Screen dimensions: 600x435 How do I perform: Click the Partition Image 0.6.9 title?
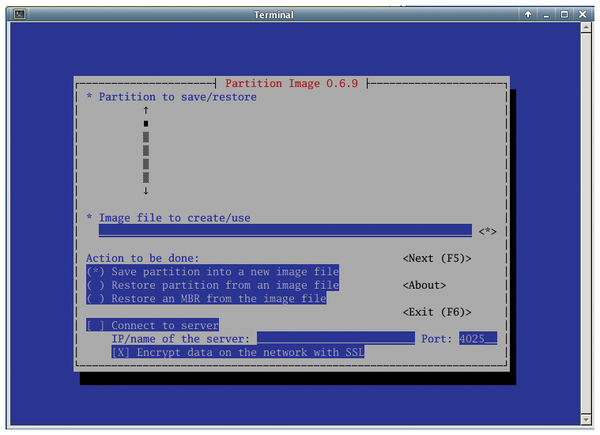pyautogui.click(x=291, y=83)
